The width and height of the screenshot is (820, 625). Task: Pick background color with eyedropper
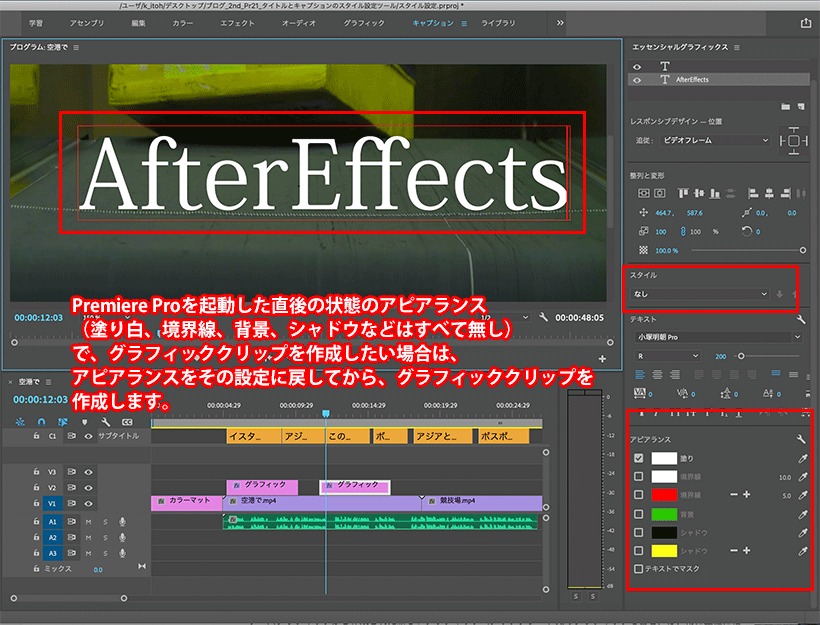tap(802, 514)
